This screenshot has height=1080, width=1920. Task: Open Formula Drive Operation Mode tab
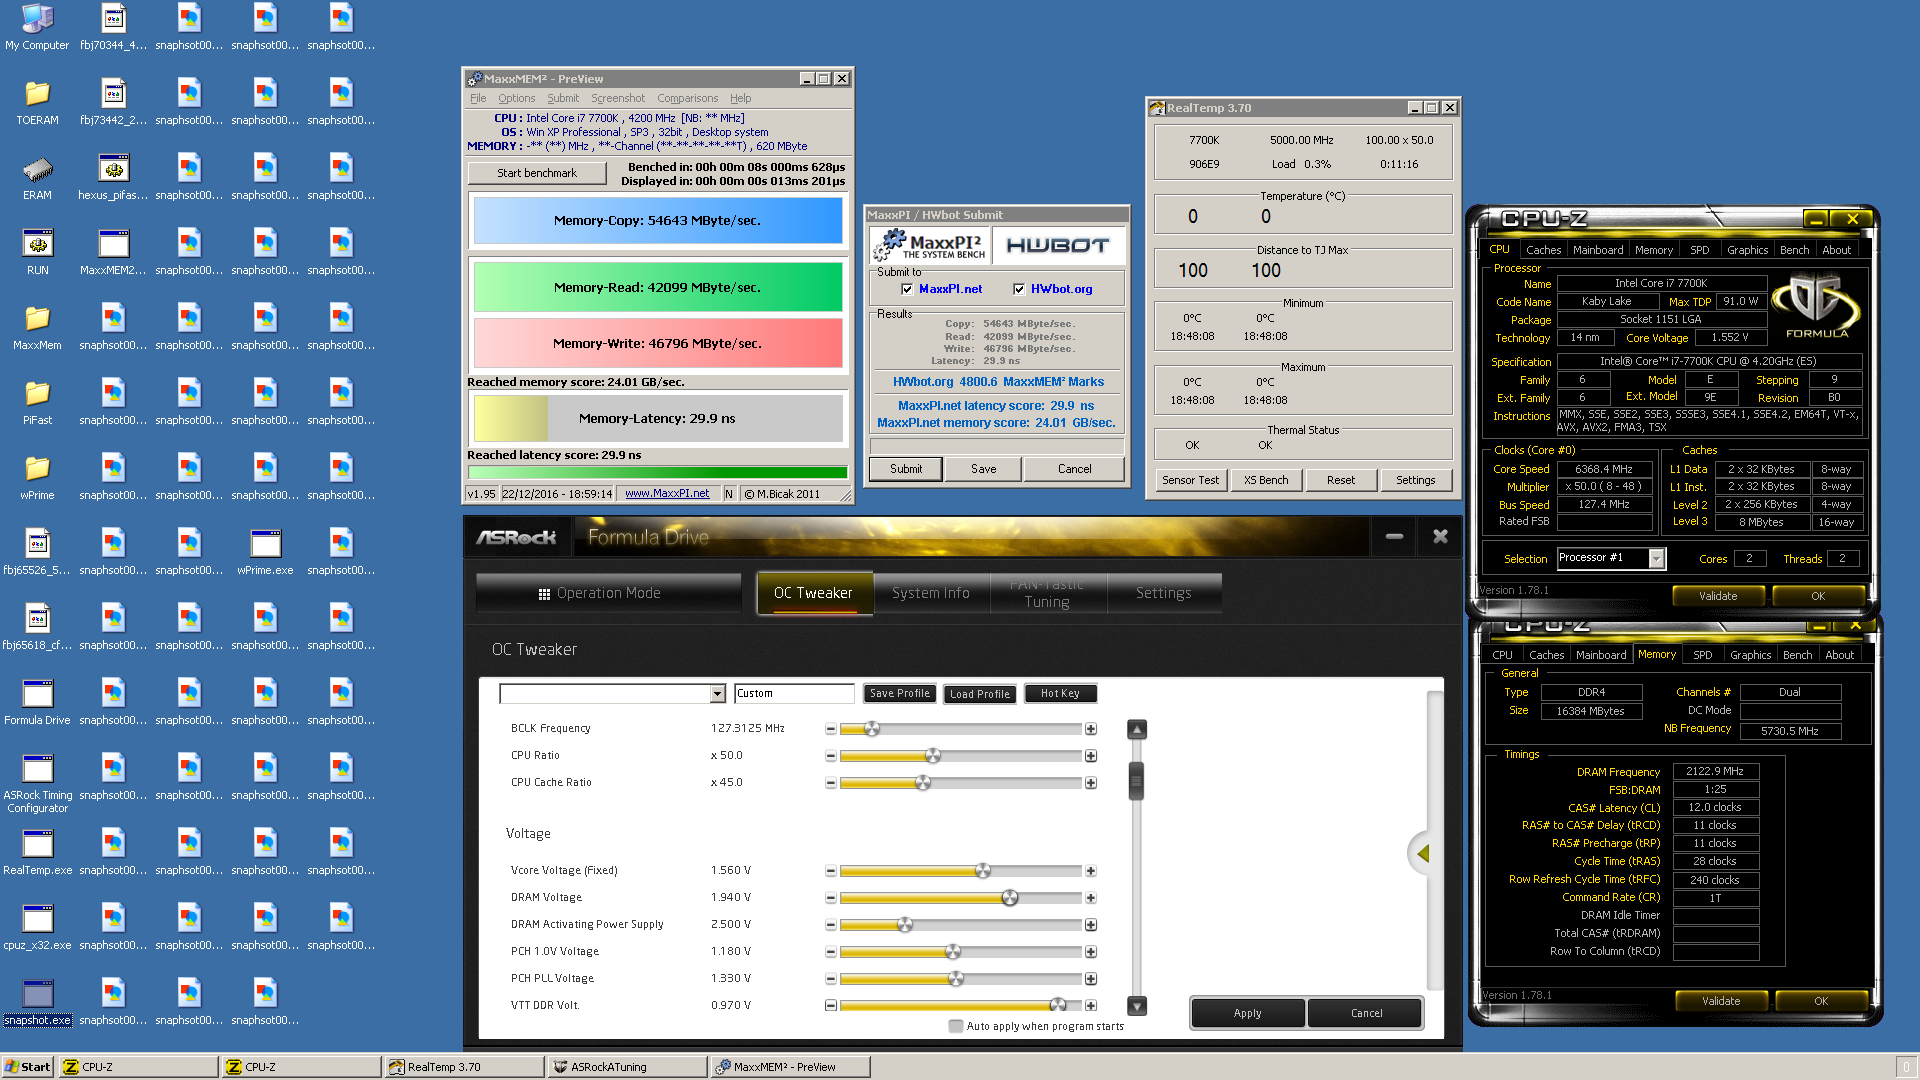[x=608, y=593]
